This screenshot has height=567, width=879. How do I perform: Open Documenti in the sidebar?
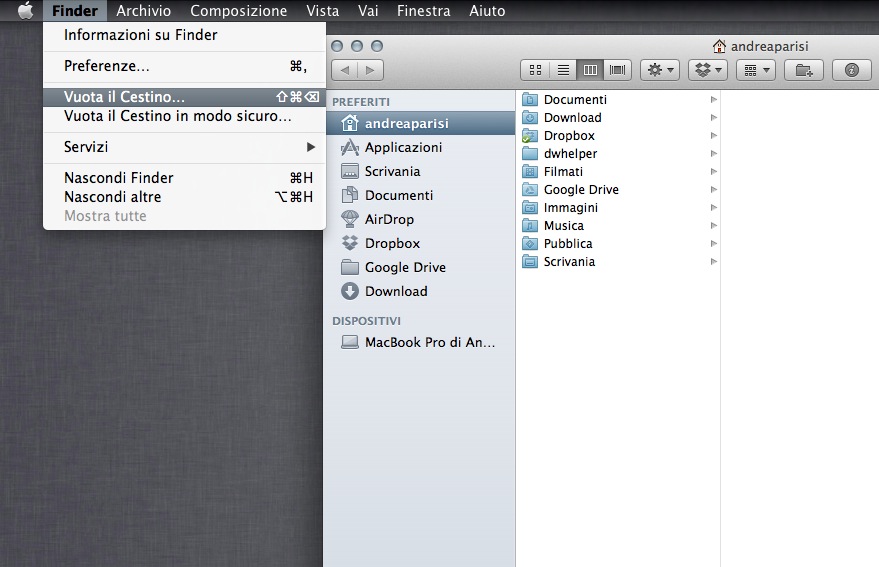(x=420, y=195)
